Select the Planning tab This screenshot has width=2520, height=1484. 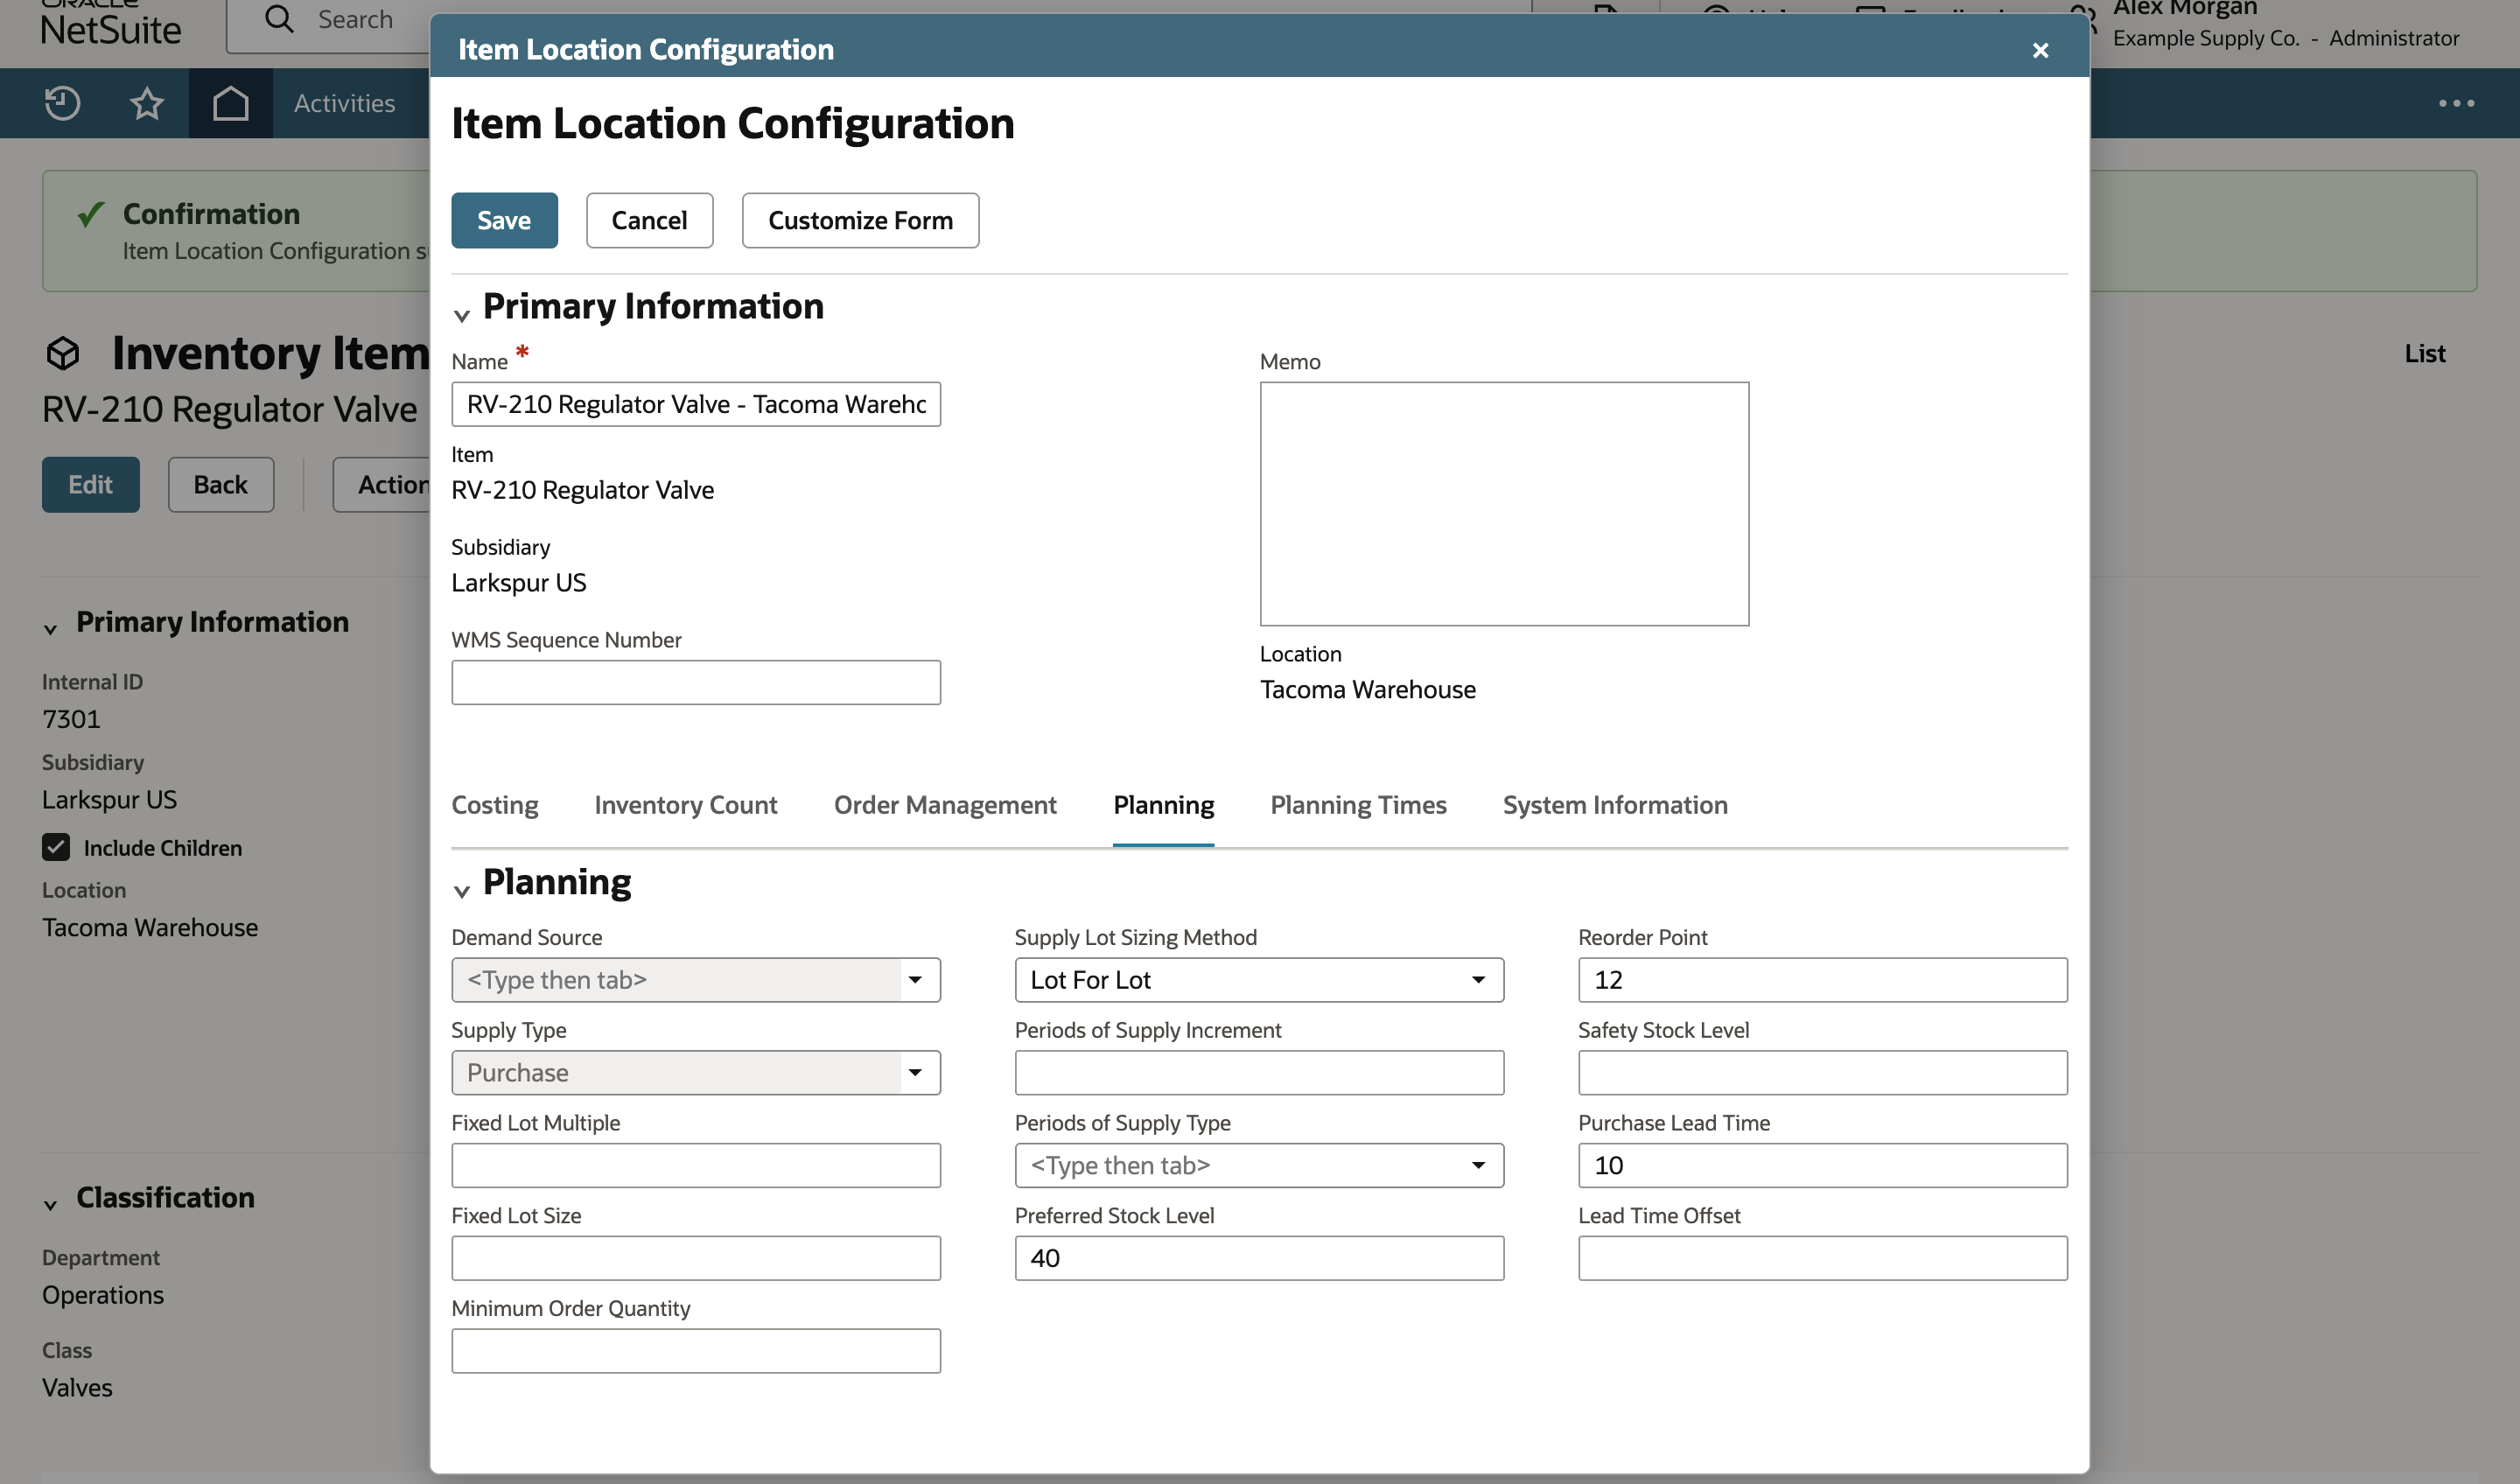[1163, 805]
